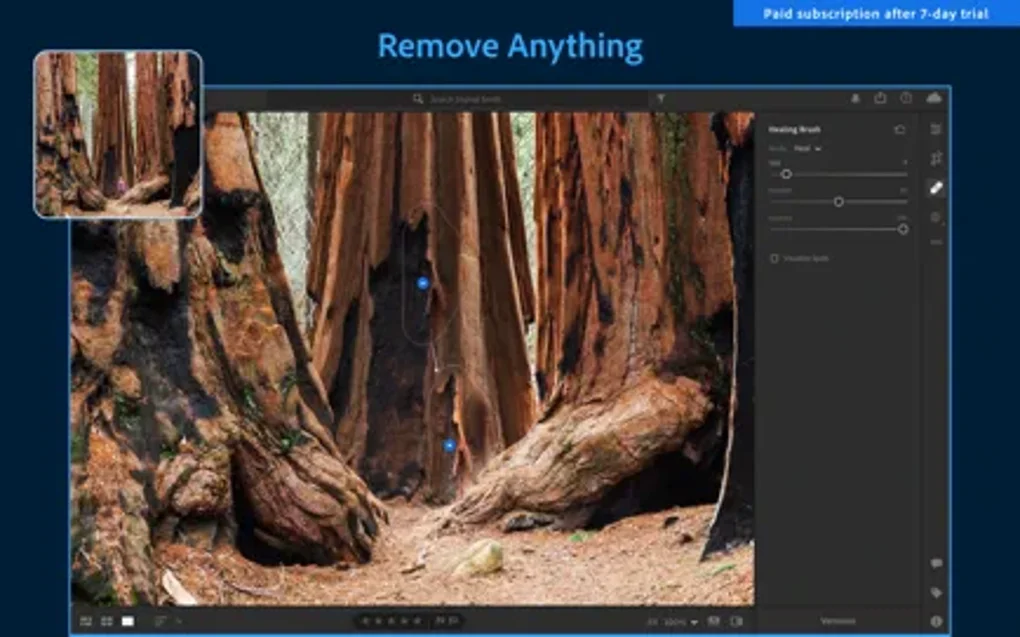Select the Healing Brush tool icon
Viewport: 1020px width, 637px height.
[936, 187]
